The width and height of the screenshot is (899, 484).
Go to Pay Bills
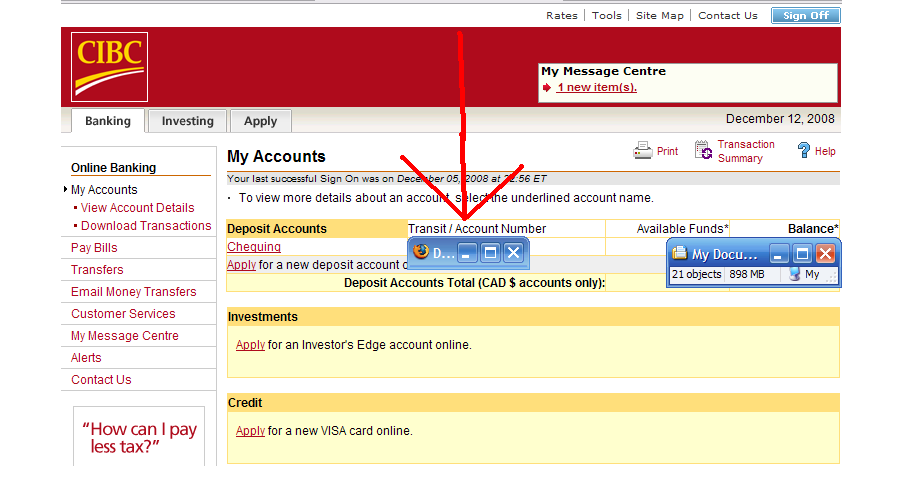(94, 248)
